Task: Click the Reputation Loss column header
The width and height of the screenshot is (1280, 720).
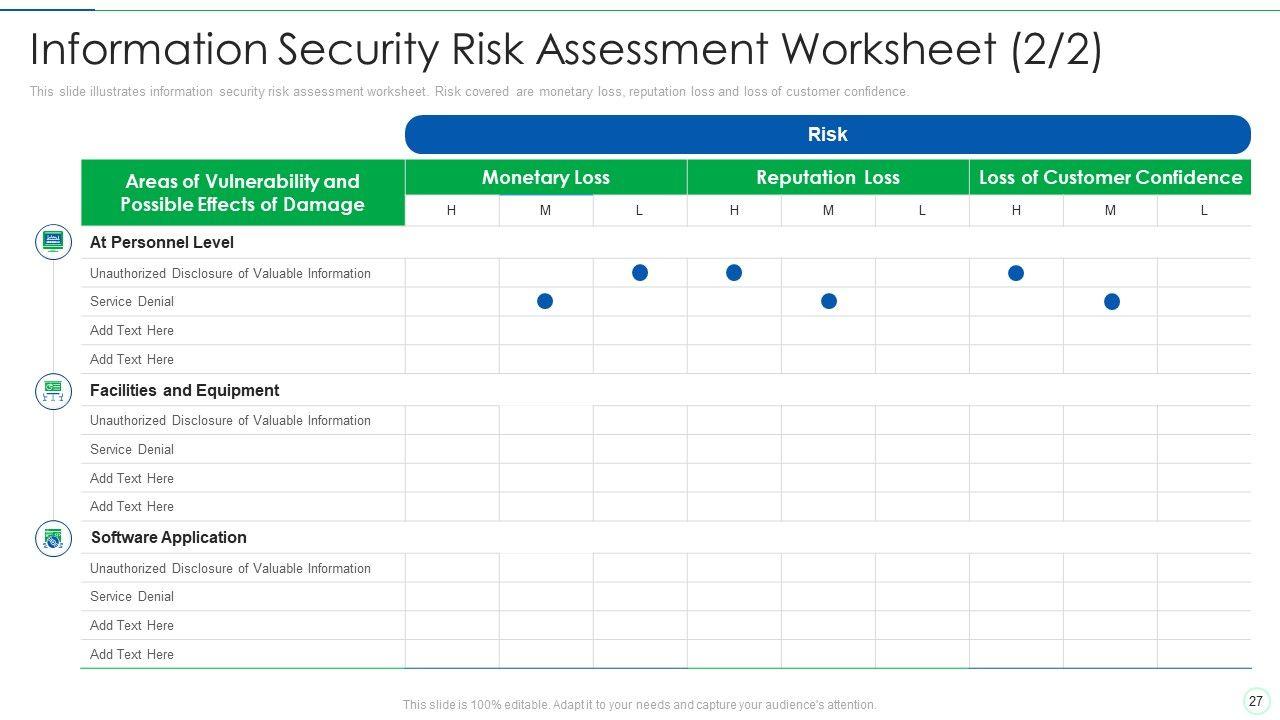Action: (828, 177)
